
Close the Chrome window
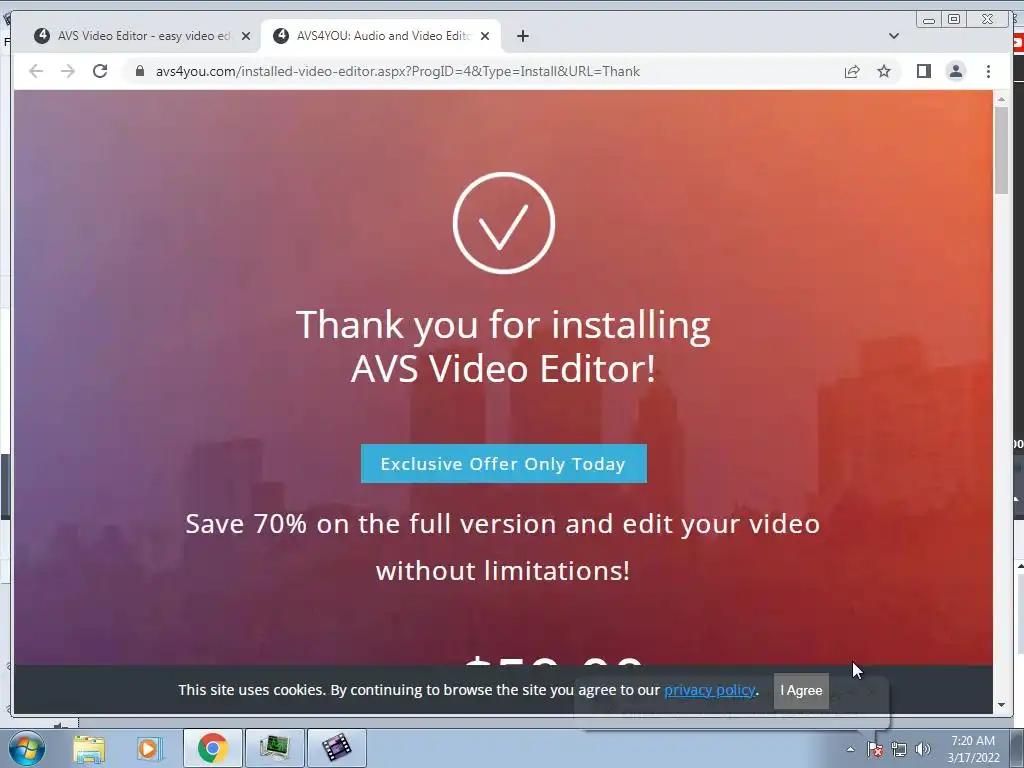tap(987, 20)
